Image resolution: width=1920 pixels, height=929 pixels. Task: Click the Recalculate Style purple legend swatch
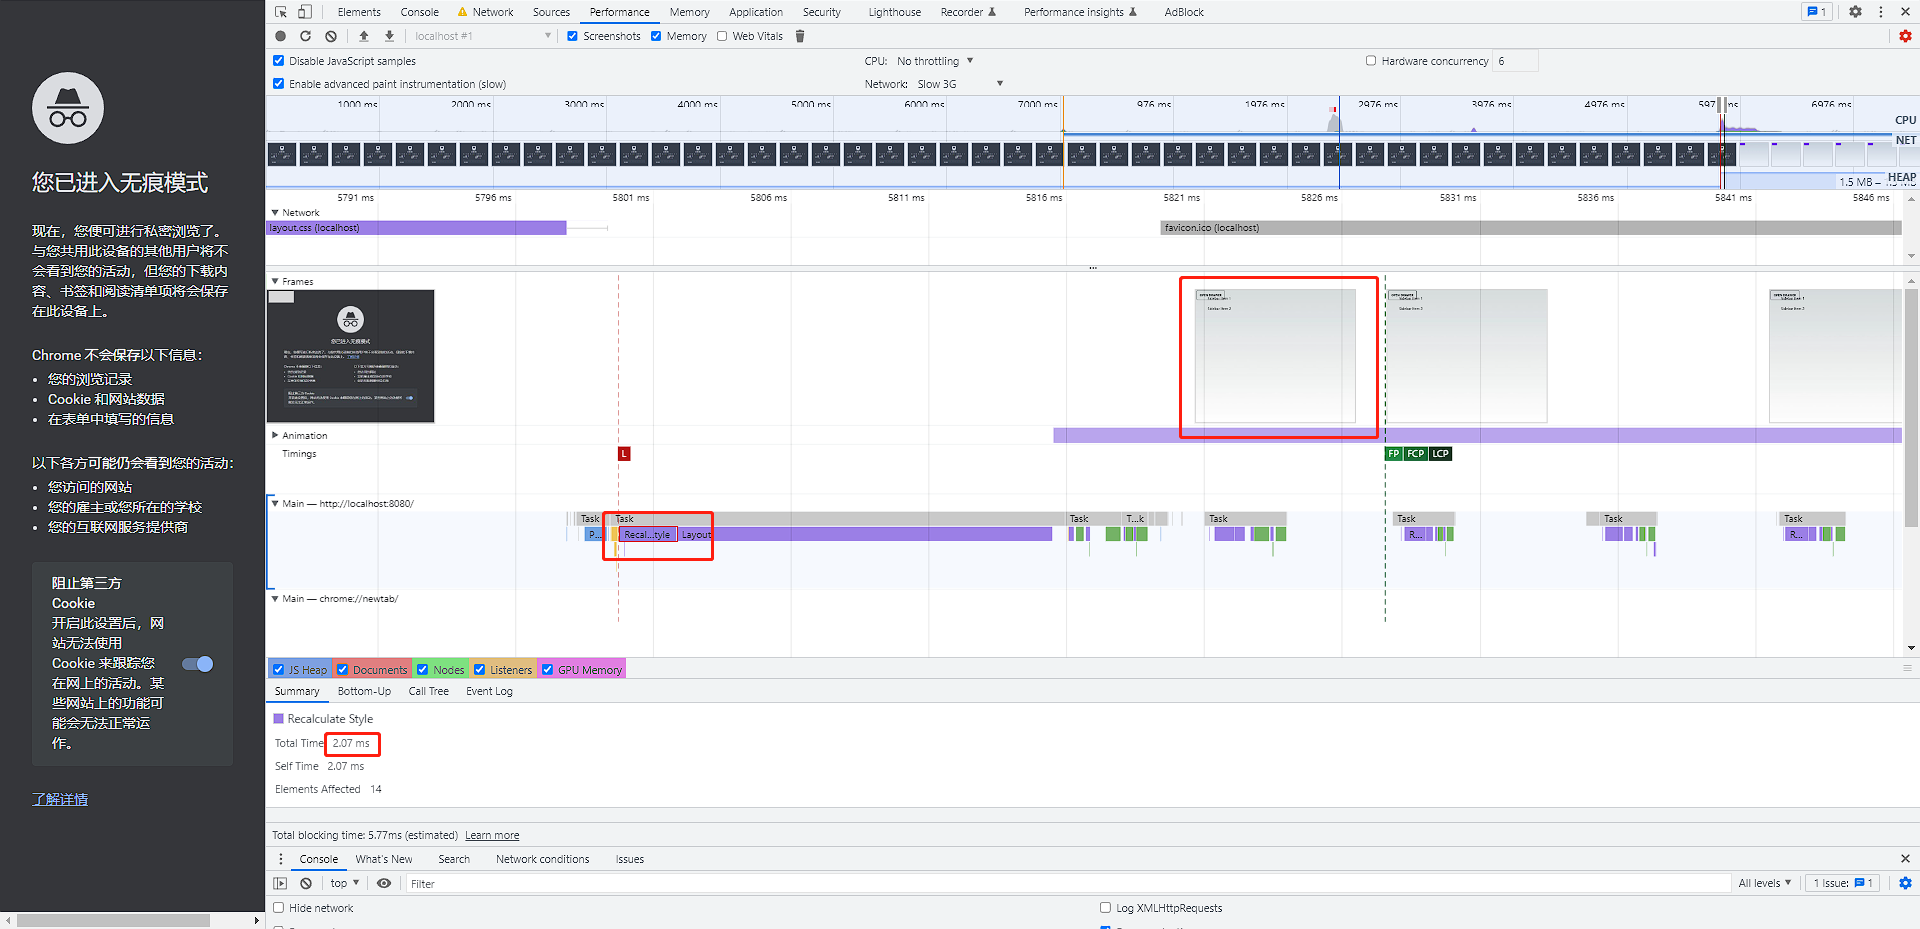(x=278, y=718)
